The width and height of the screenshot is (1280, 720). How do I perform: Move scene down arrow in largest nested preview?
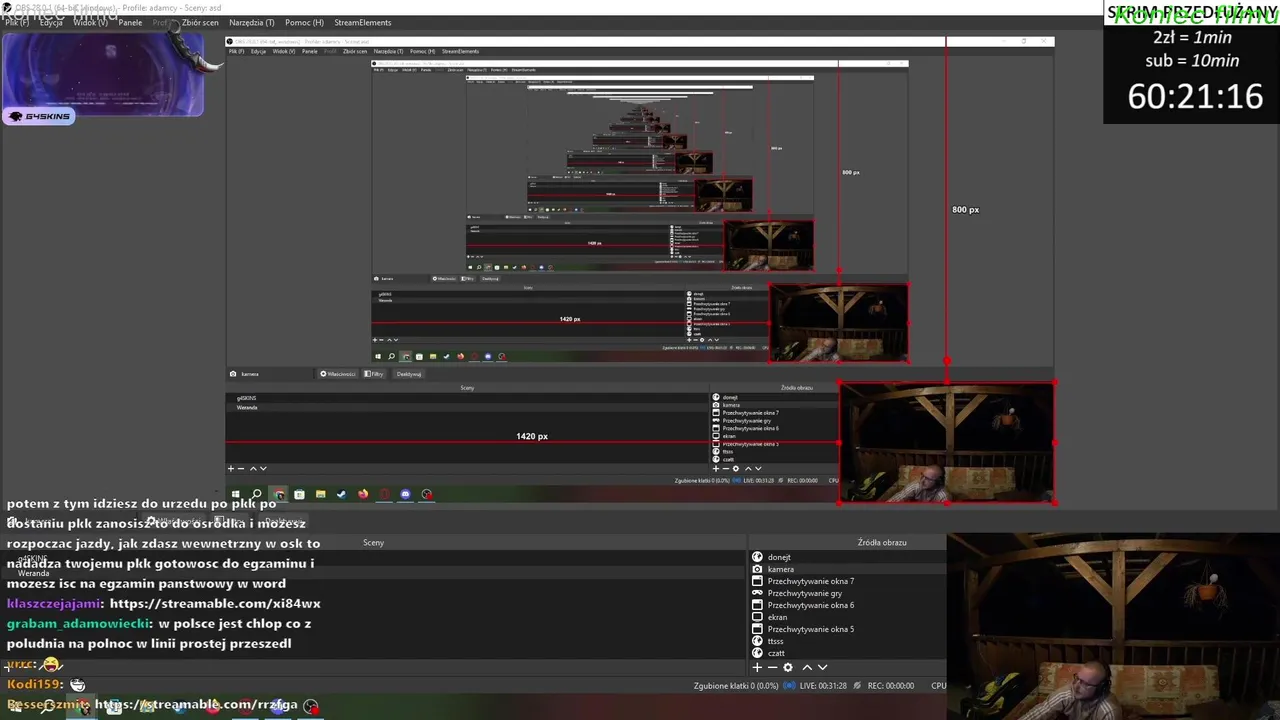[263, 468]
